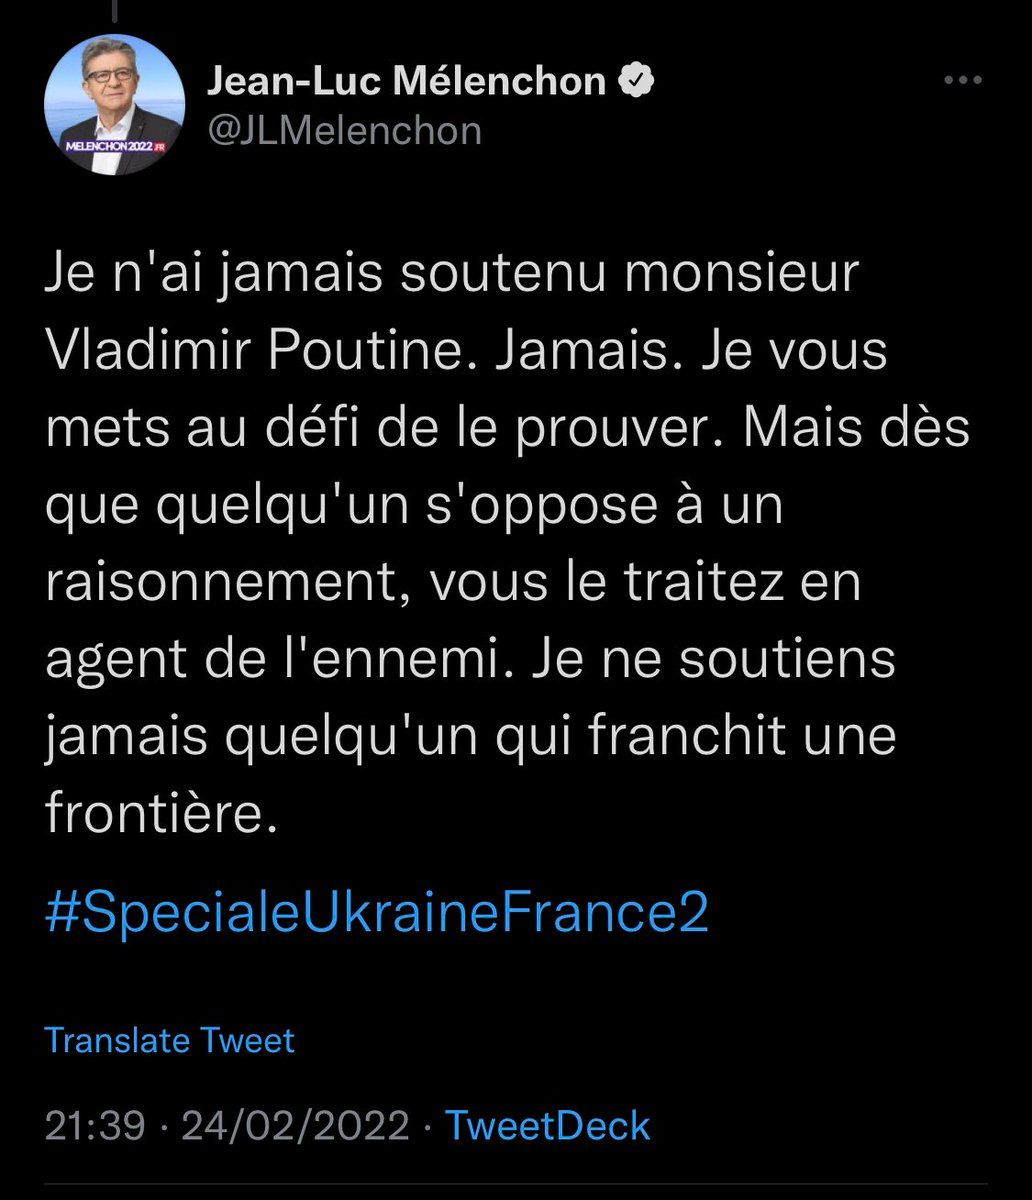Image resolution: width=1032 pixels, height=1200 pixels.
Task: Click the thread connector line above avatar
Action: 114,8
